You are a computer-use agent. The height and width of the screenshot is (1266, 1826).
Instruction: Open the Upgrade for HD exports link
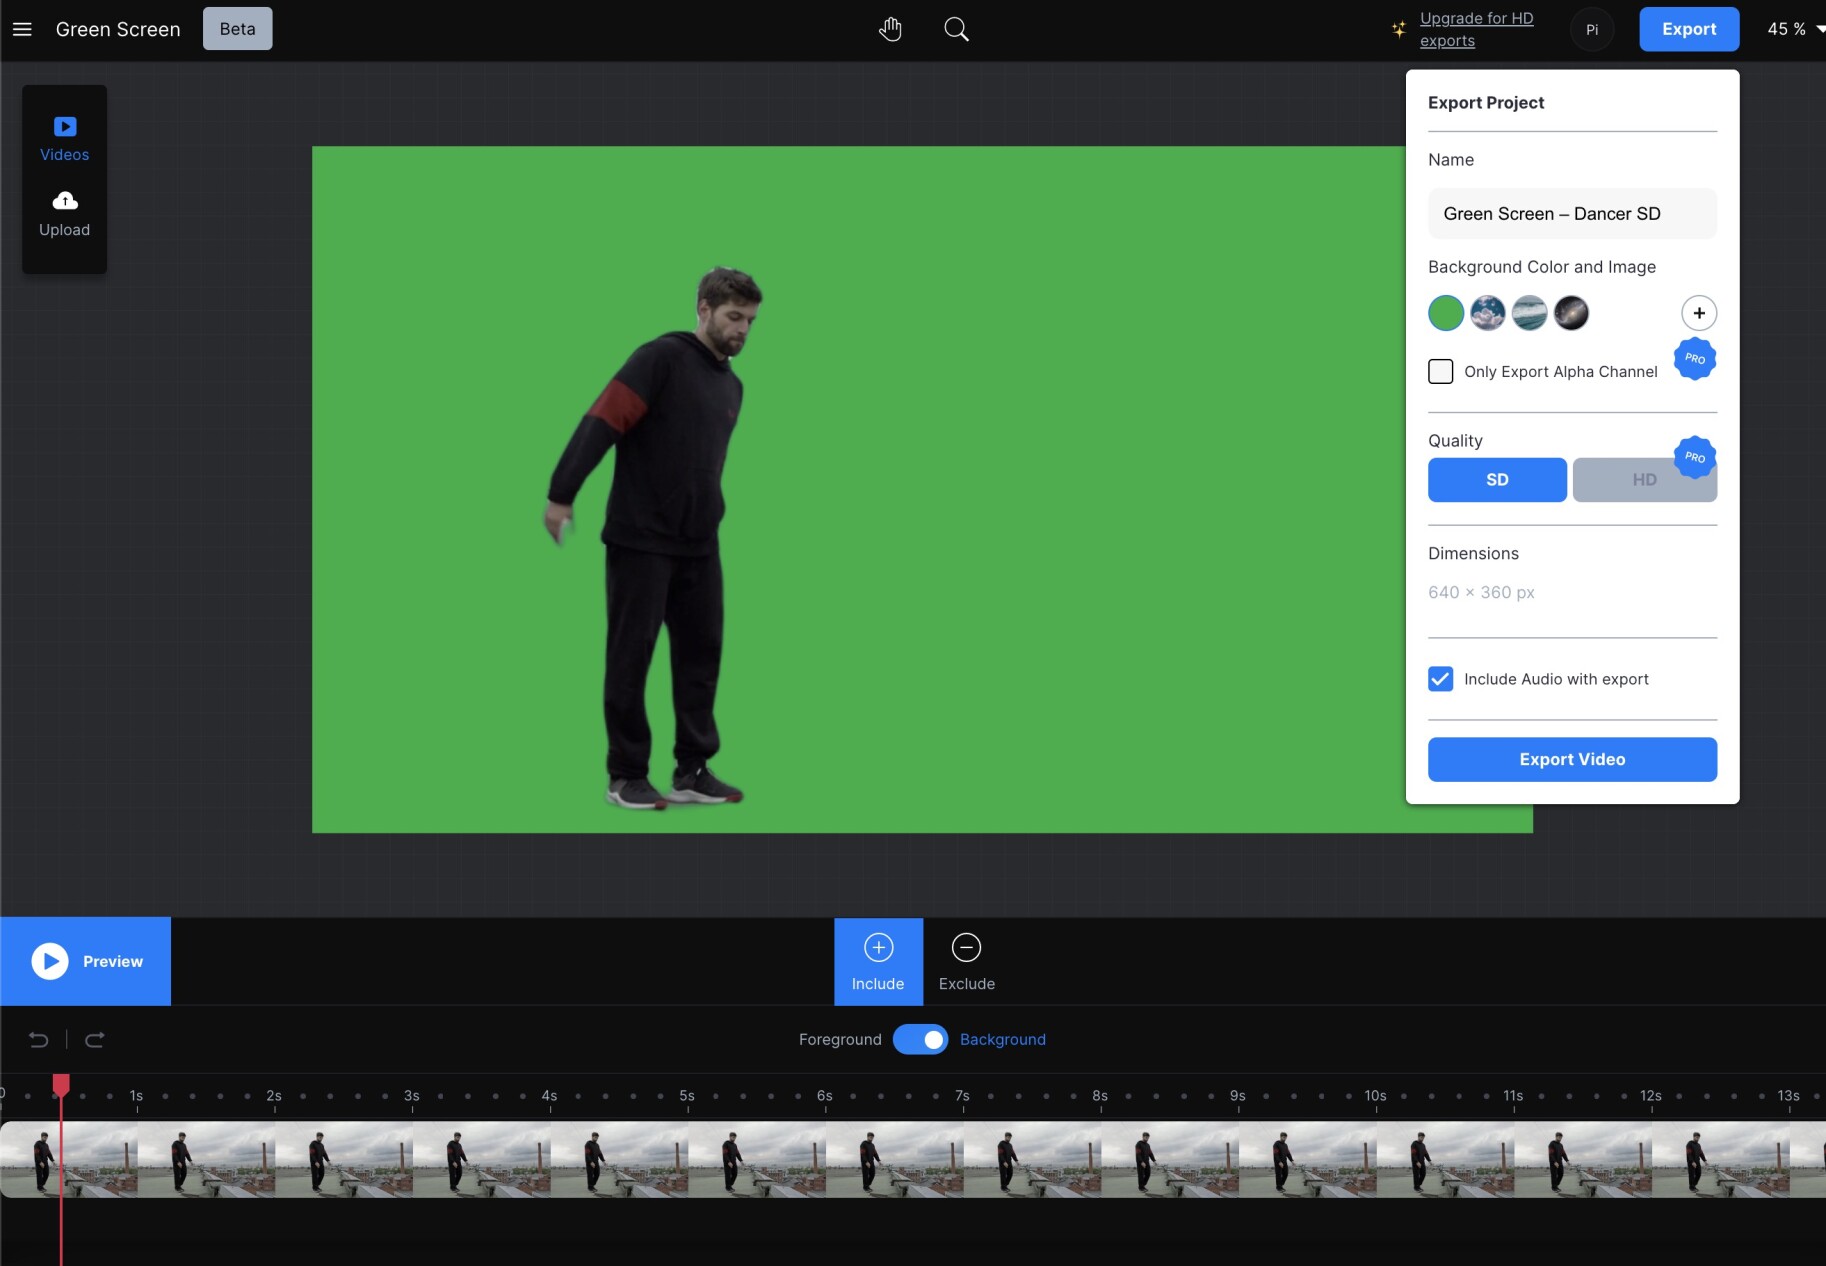point(1477,29)
